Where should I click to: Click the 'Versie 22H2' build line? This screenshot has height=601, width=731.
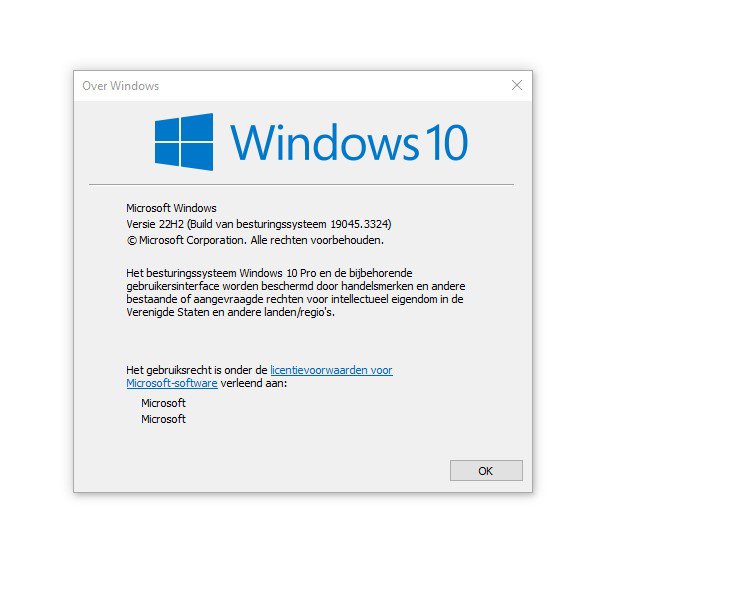coord(259,224)
